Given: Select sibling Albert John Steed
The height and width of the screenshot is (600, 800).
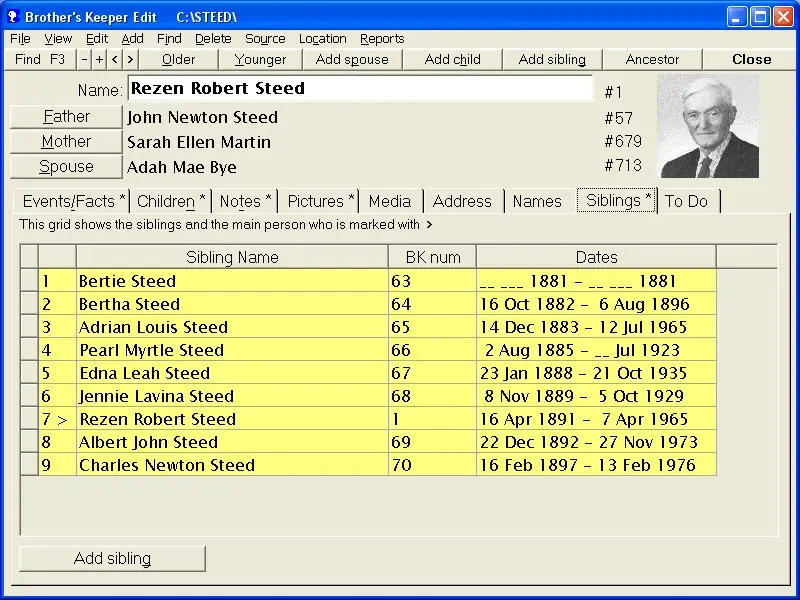Looking at the screenshot, I should (232, 442).
